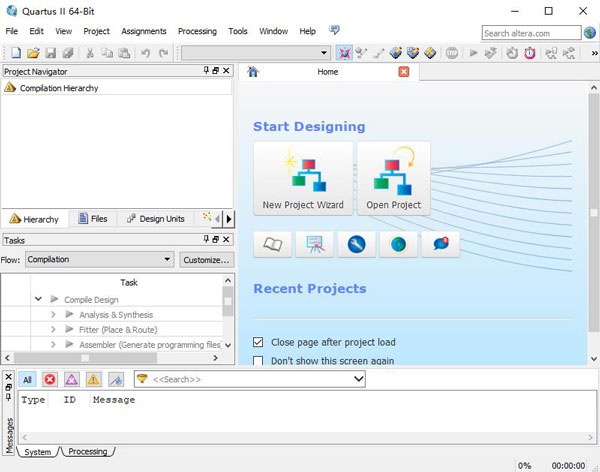Screen dimensions: 600x472
Task: Click the Save disk toolbar icon
Action: pyautogui.click(x=51, y=52)
